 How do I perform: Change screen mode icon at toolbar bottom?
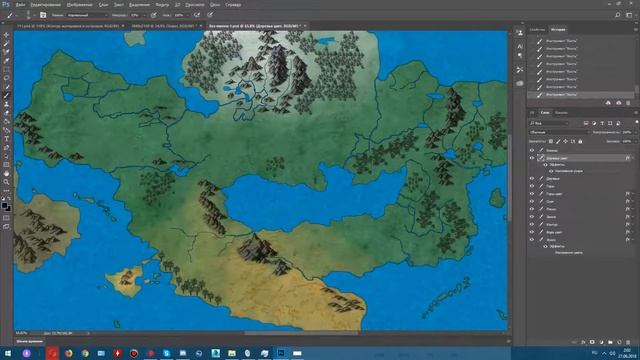point(6,227)
